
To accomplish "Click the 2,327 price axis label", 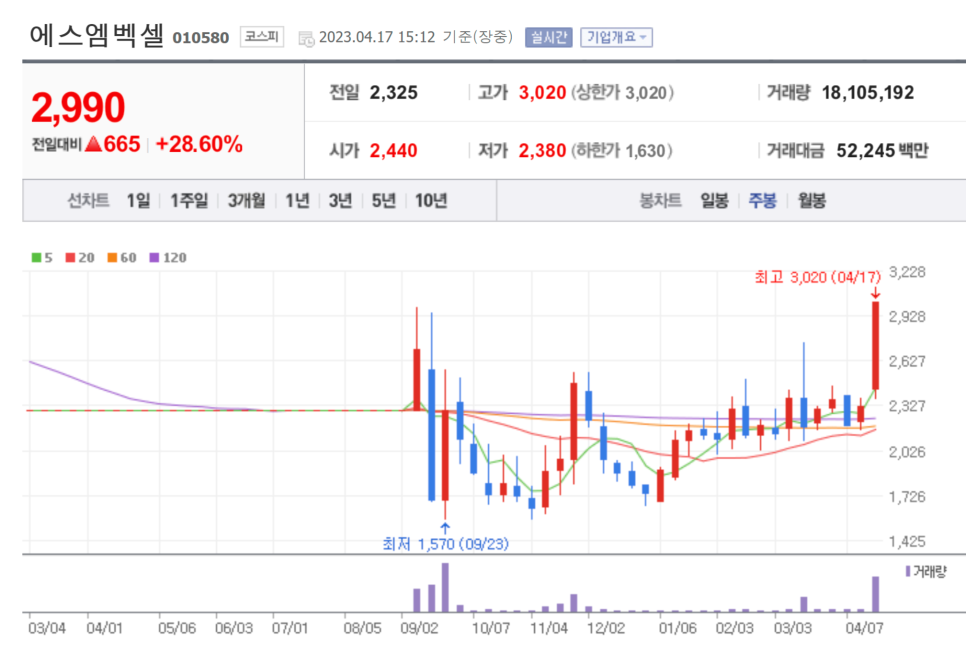I will (x=907, y=406).
